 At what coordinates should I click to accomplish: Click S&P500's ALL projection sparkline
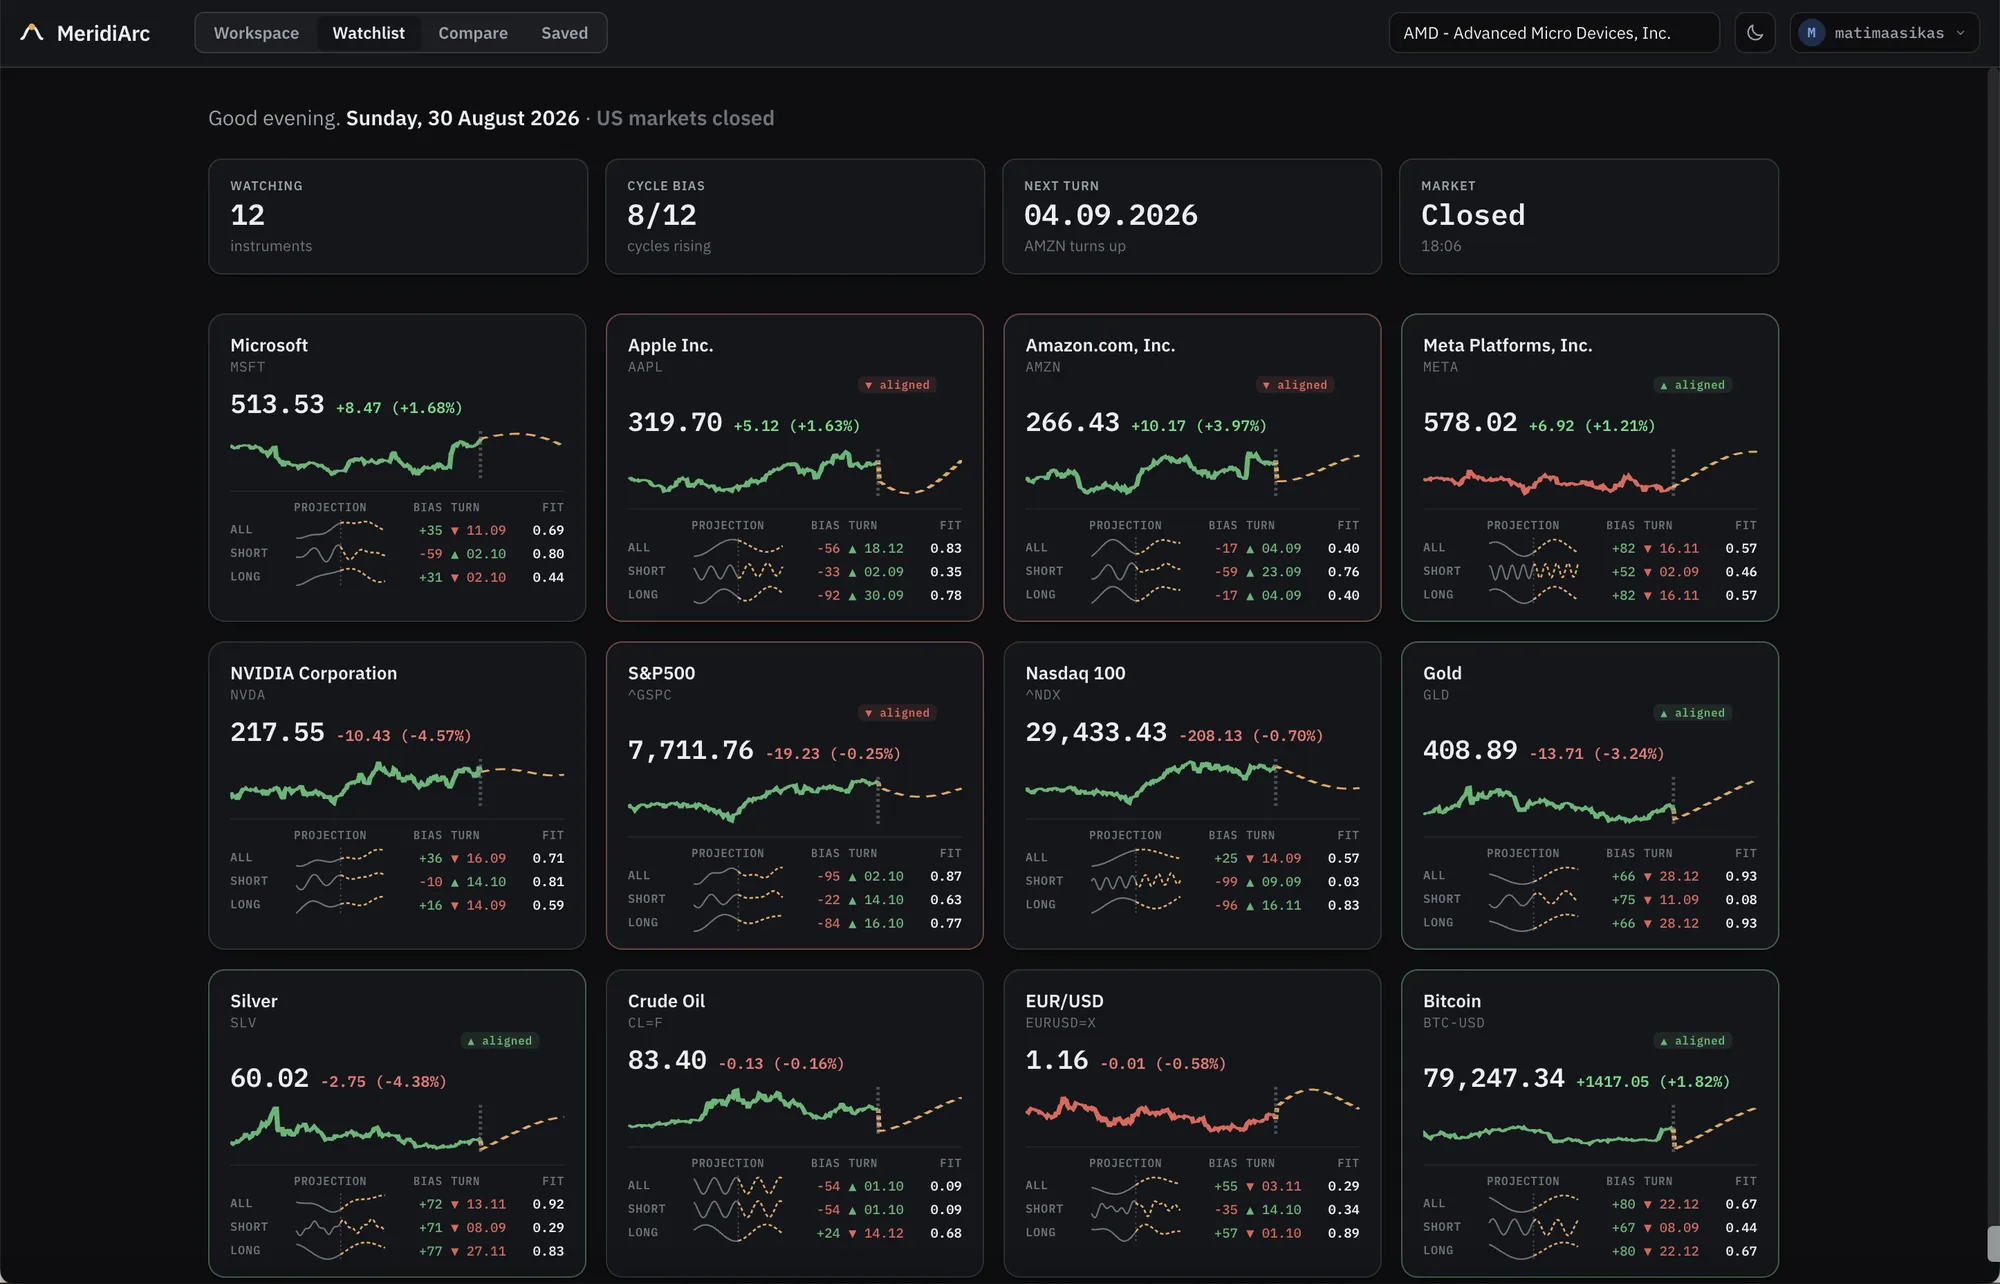738,876
